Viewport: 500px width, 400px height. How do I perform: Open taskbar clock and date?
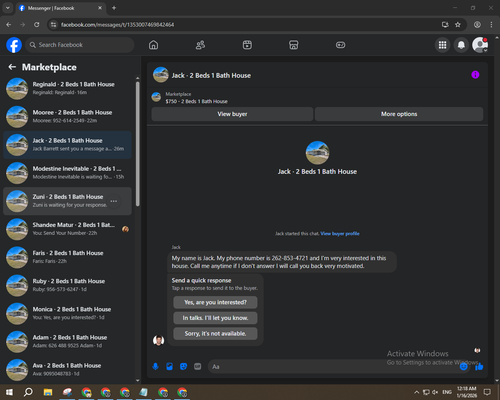coord(467,392)
